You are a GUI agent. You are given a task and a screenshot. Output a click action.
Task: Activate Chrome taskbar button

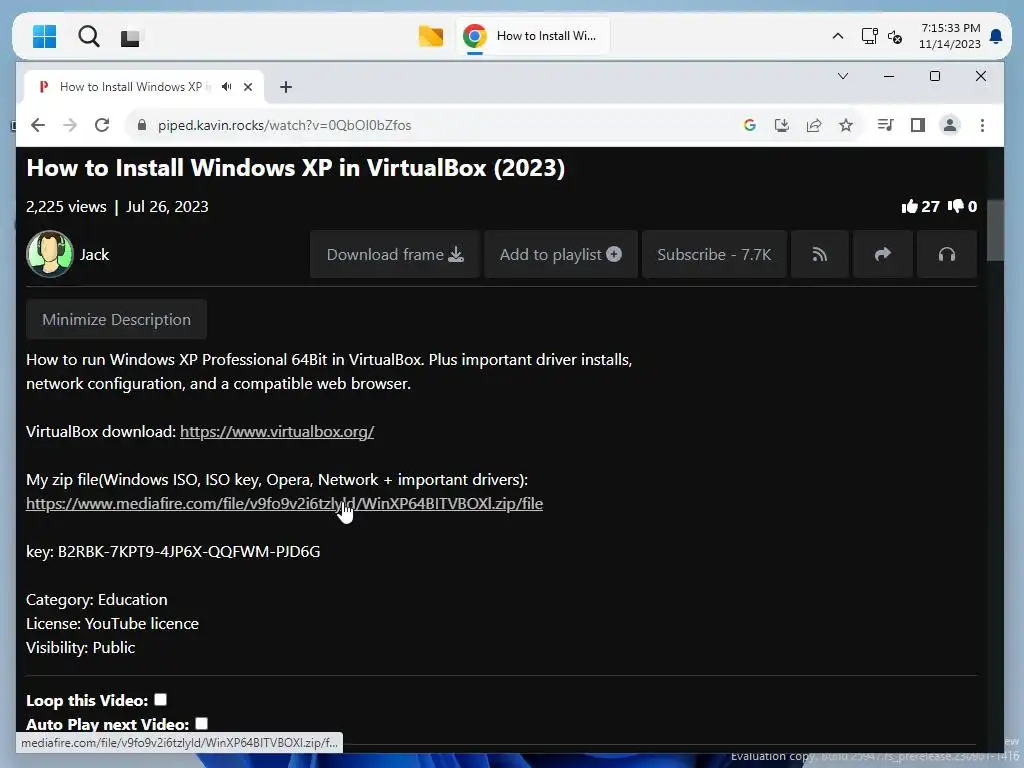pyautogui.click(x=532, y=36)
